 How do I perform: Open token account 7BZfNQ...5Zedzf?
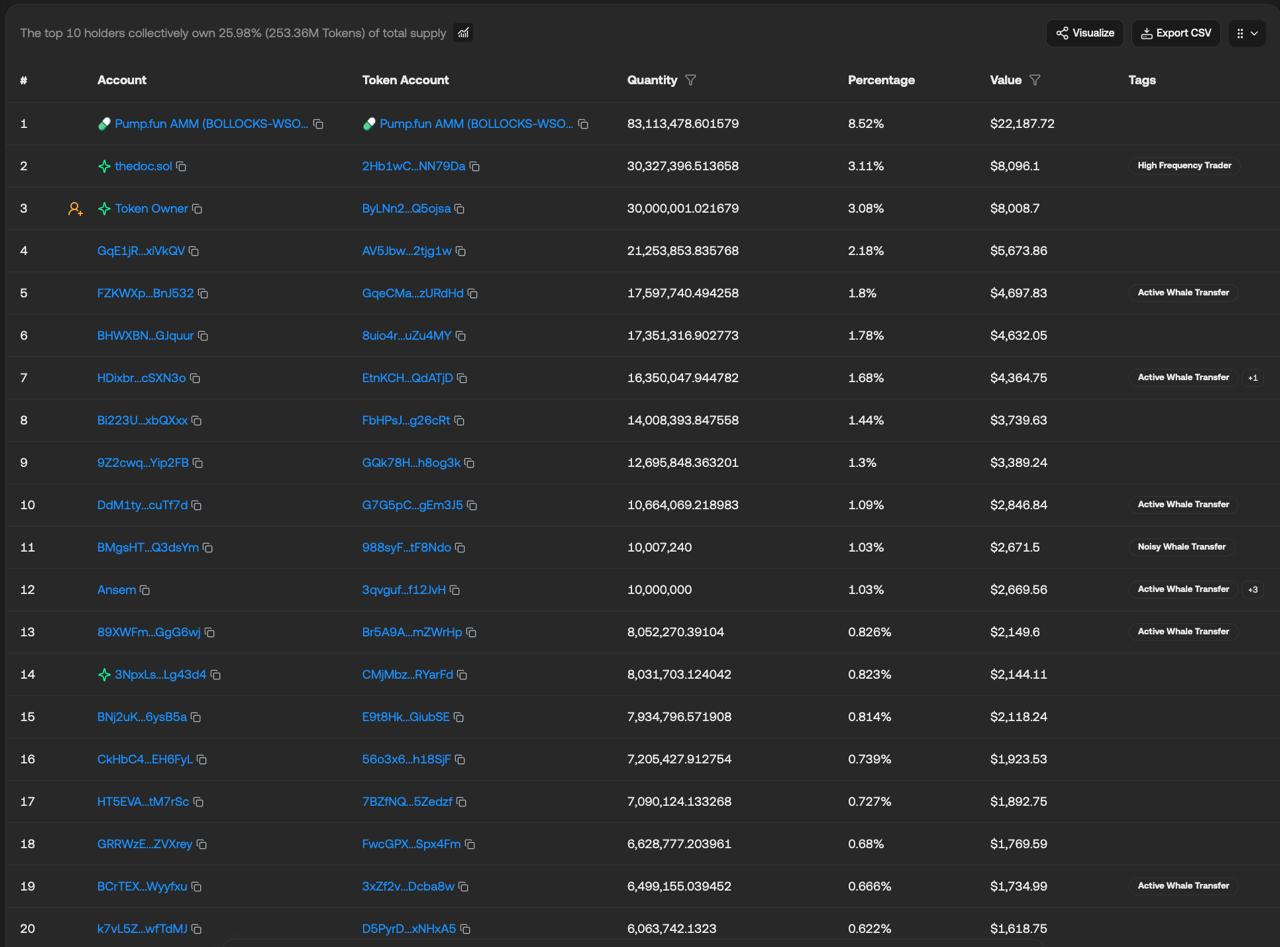point(407,802)
